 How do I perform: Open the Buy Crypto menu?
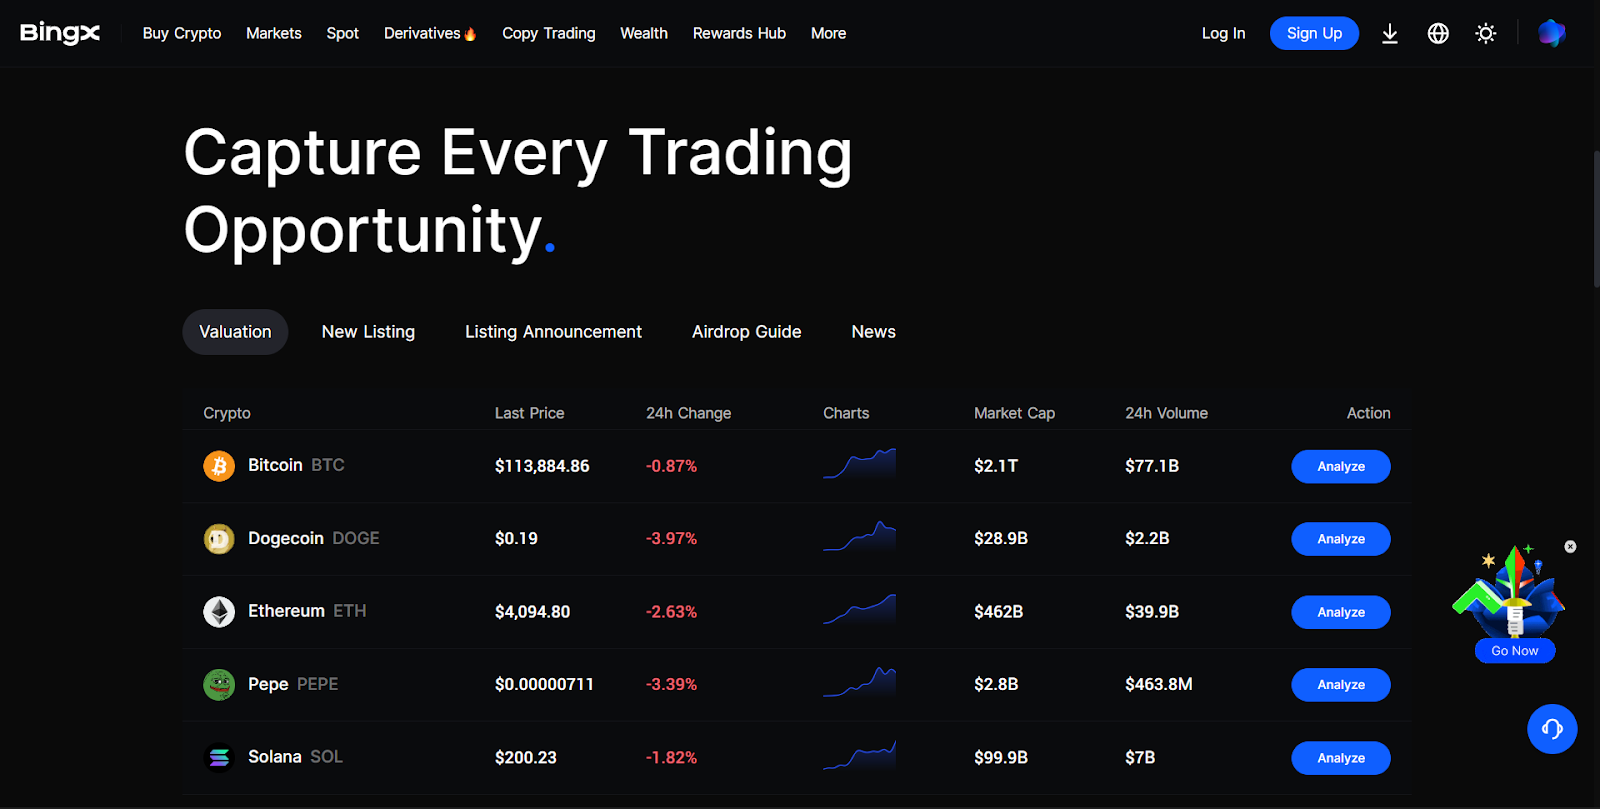pyautogui.click(x=182, y=33)
